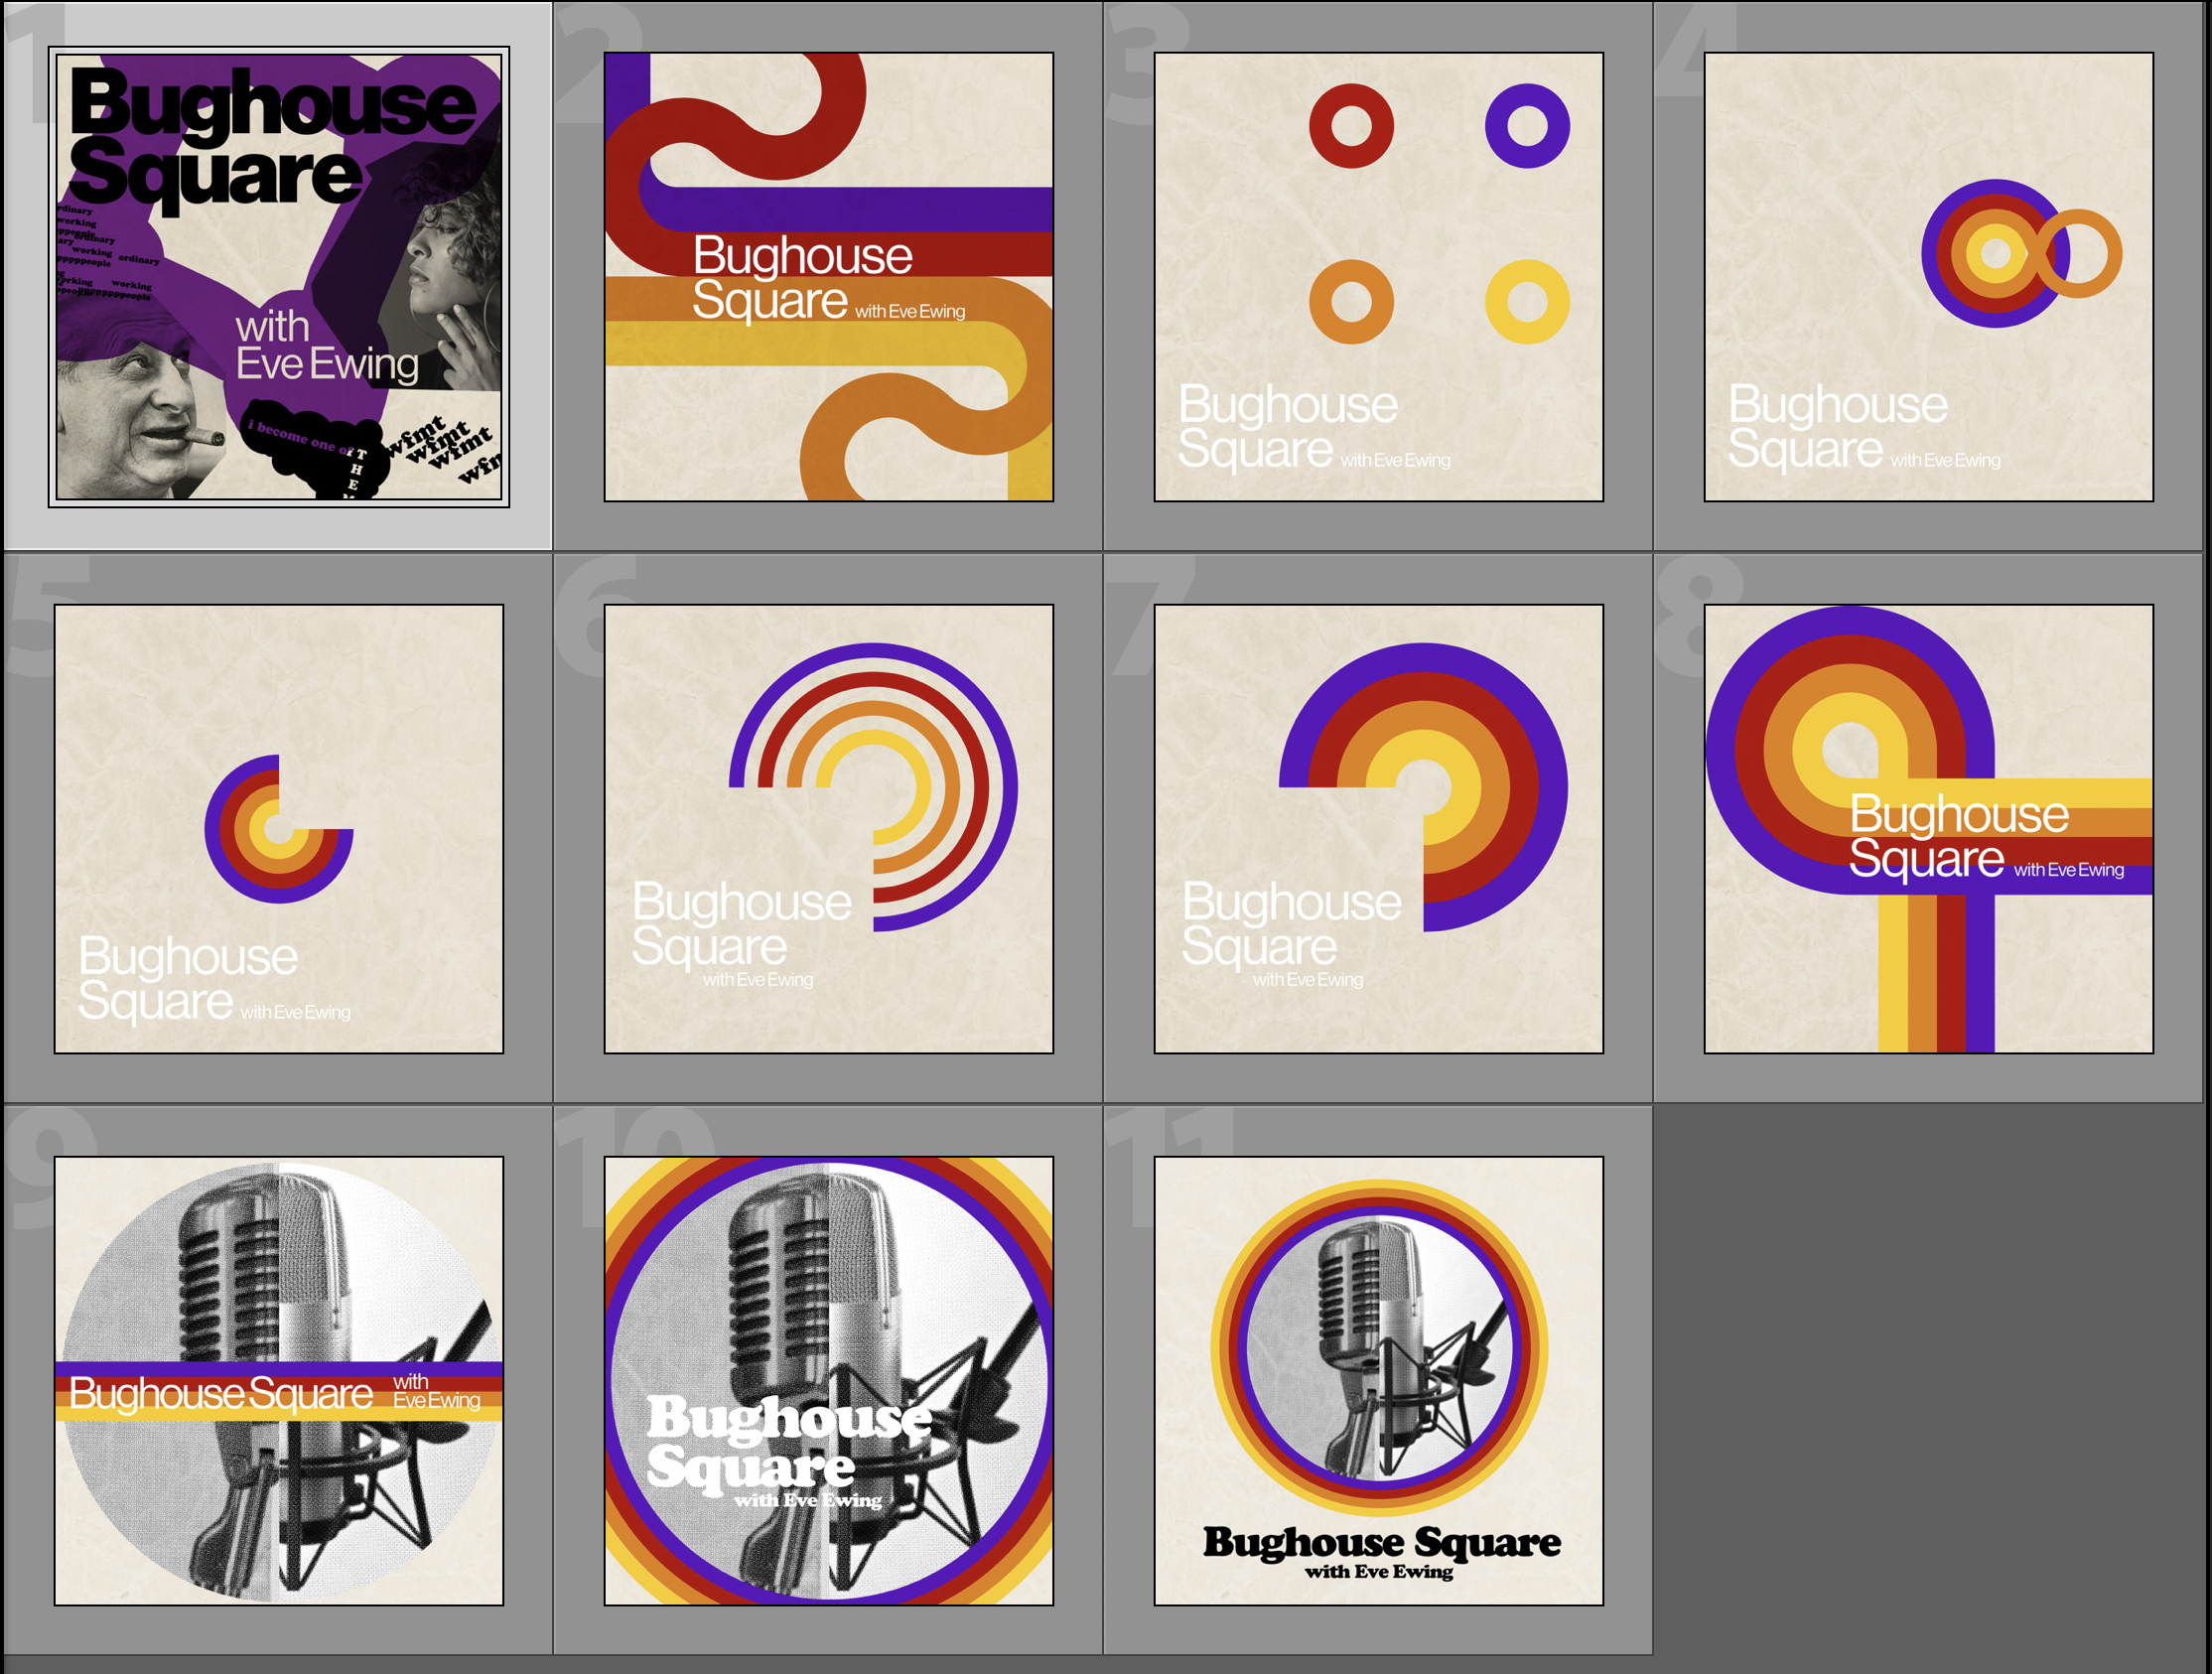
Task: Select thumbnail 6 with thin arc lines
Action: tap(829, 829)
